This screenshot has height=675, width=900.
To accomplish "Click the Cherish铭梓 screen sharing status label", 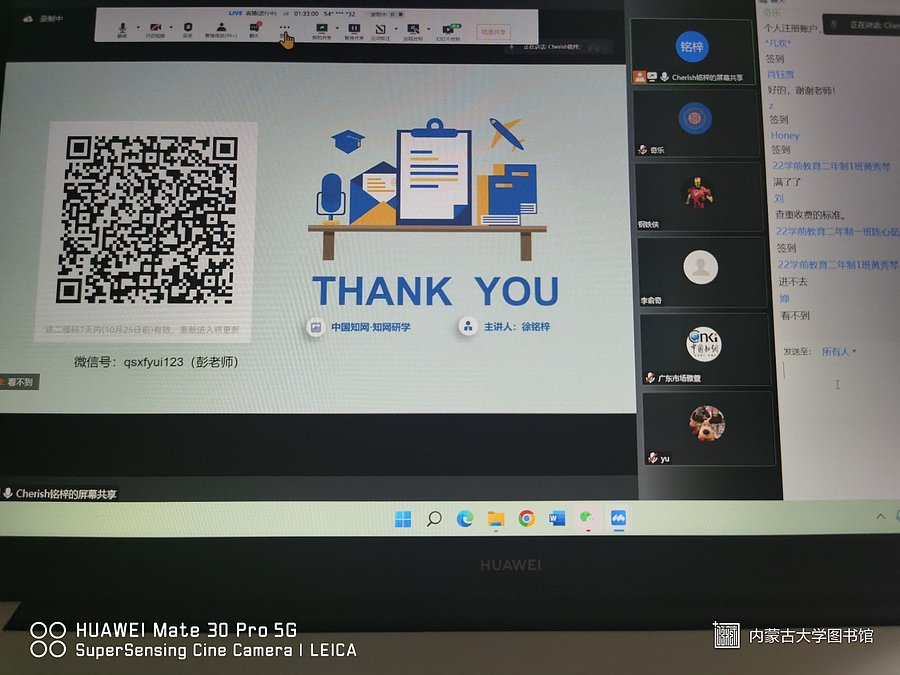I will pos(60,494).
